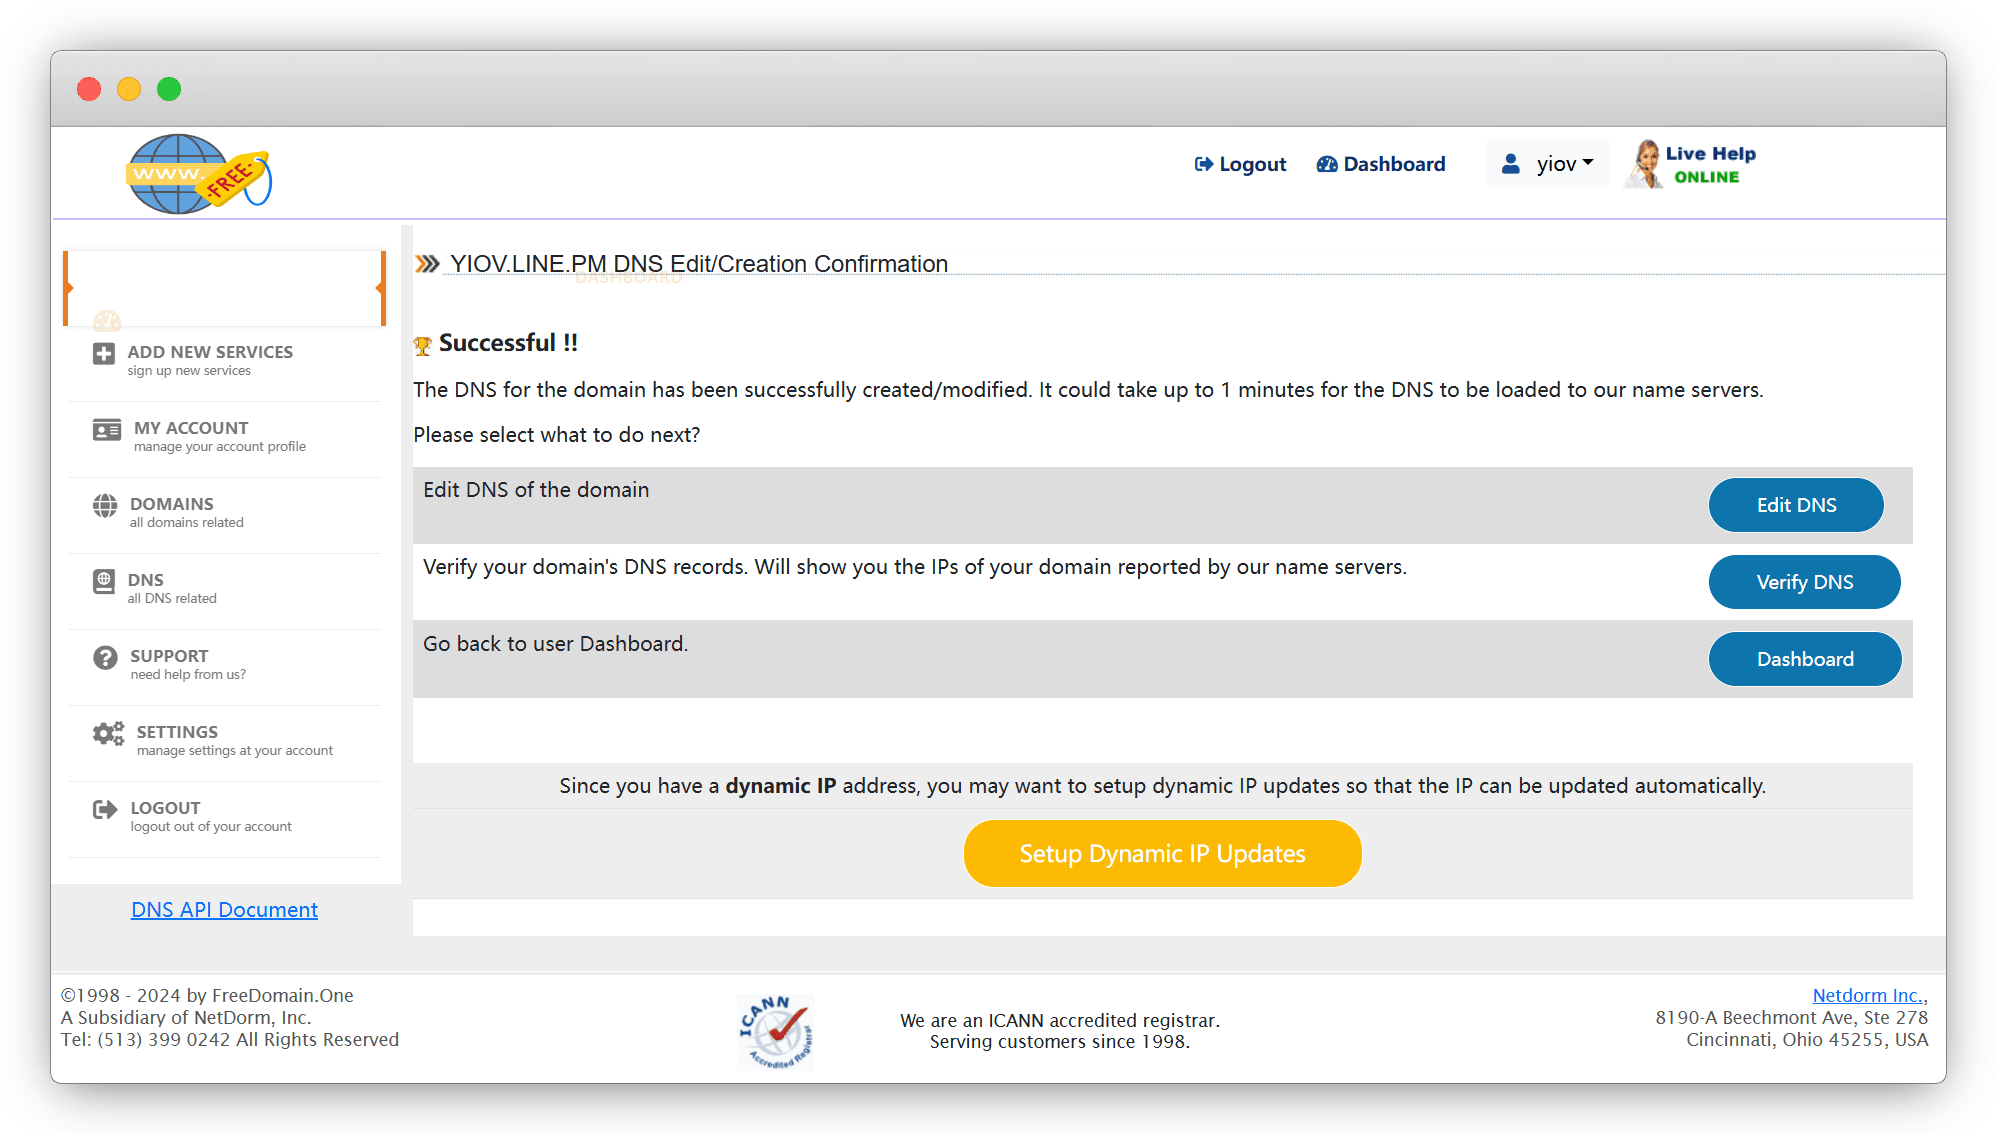Click the ICANN accredited registrar badge

click(x=775, y=1032)
